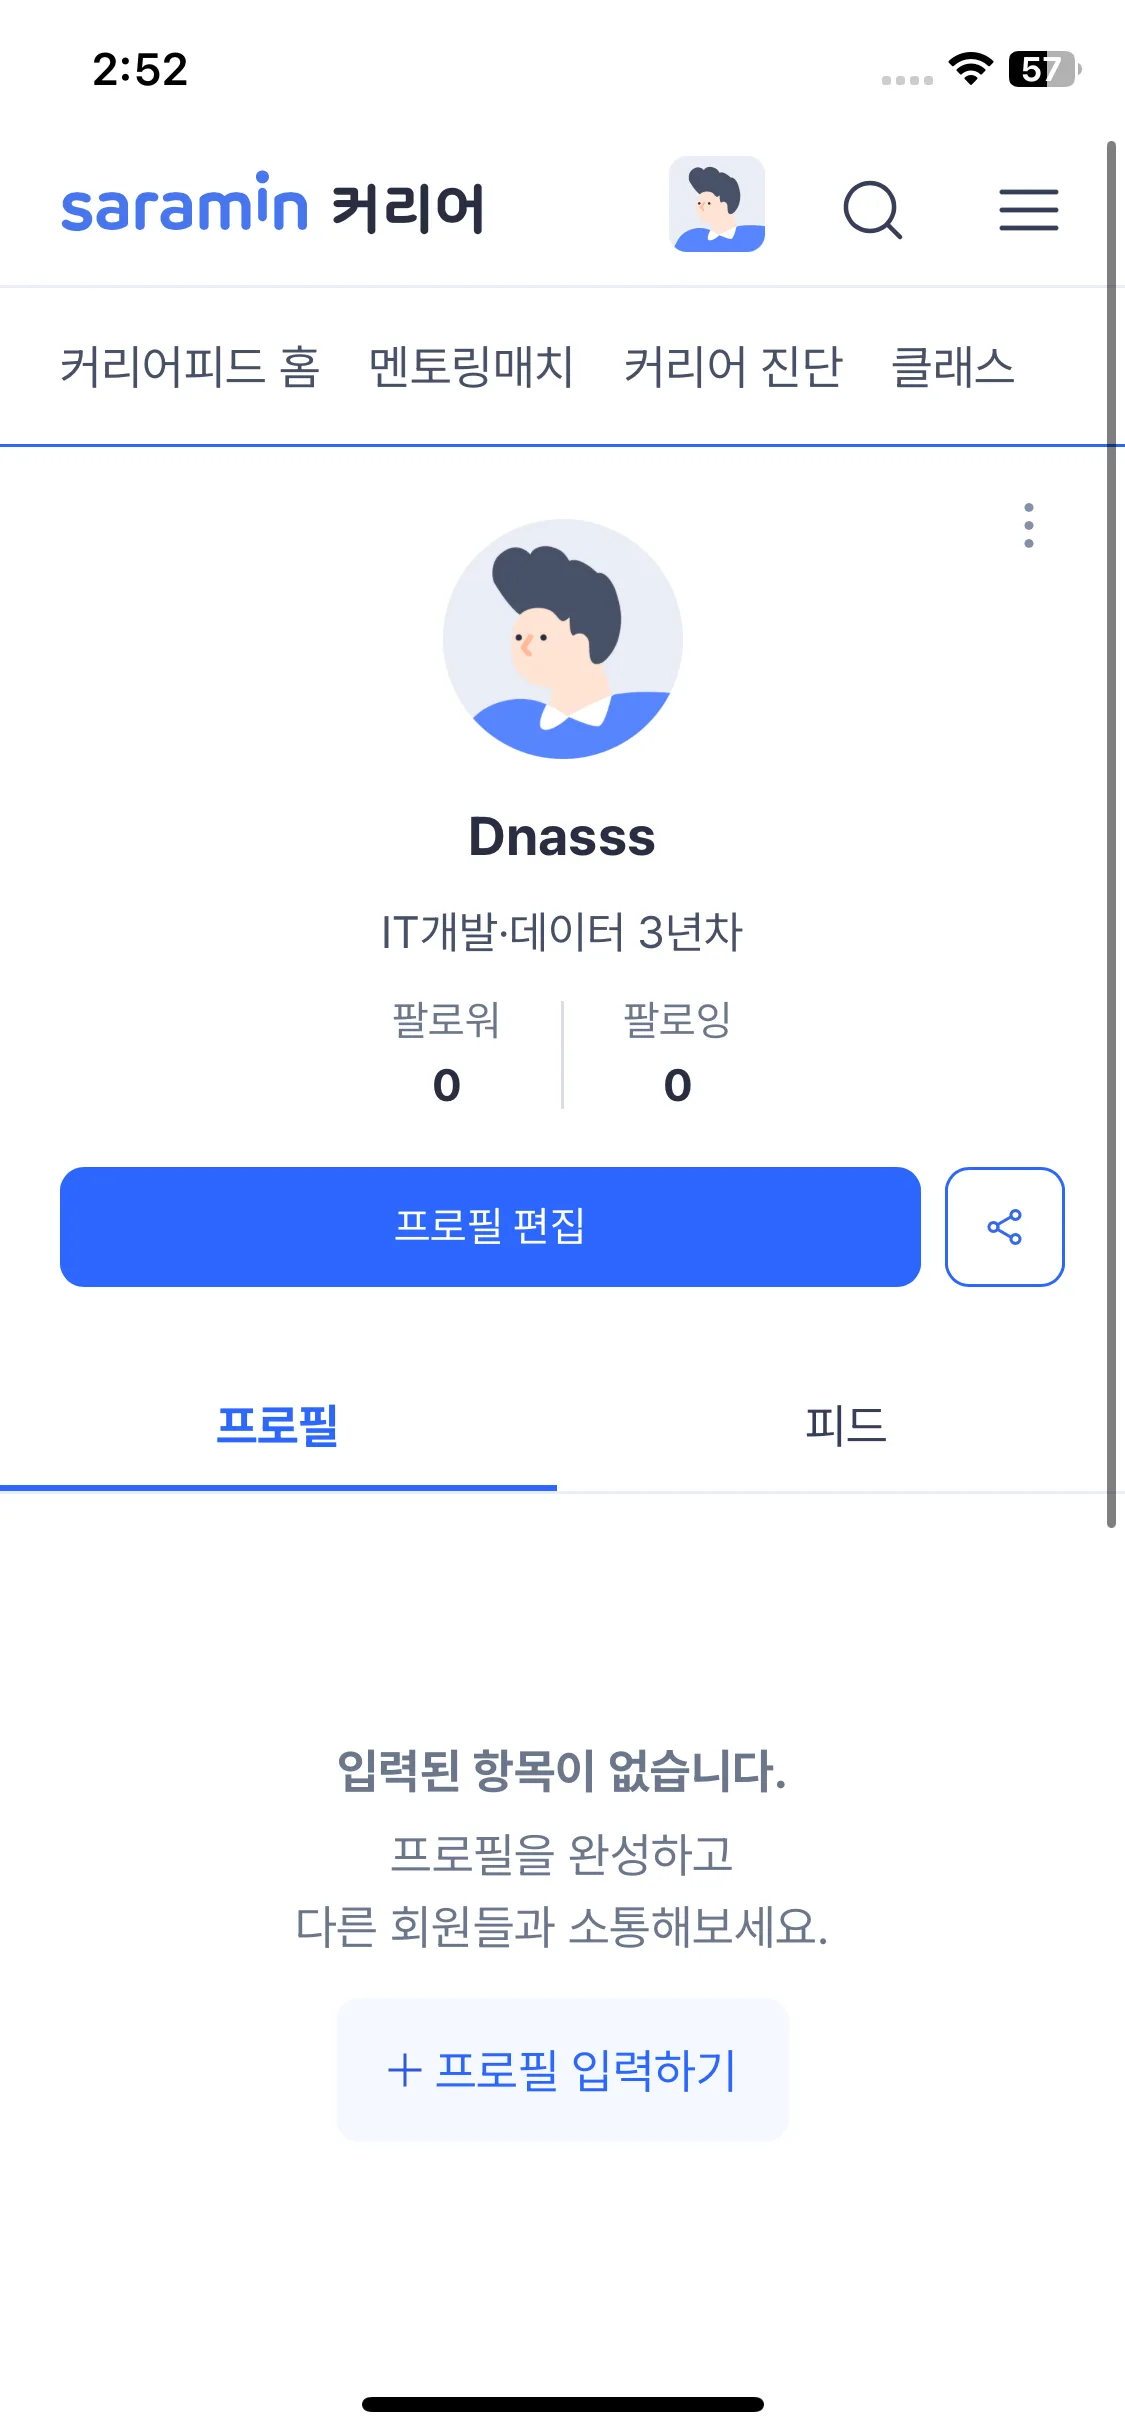Screen dimensions: 1125x2436
Task: Tap the saramin 커리어 logo
Action: pos(273,206)
